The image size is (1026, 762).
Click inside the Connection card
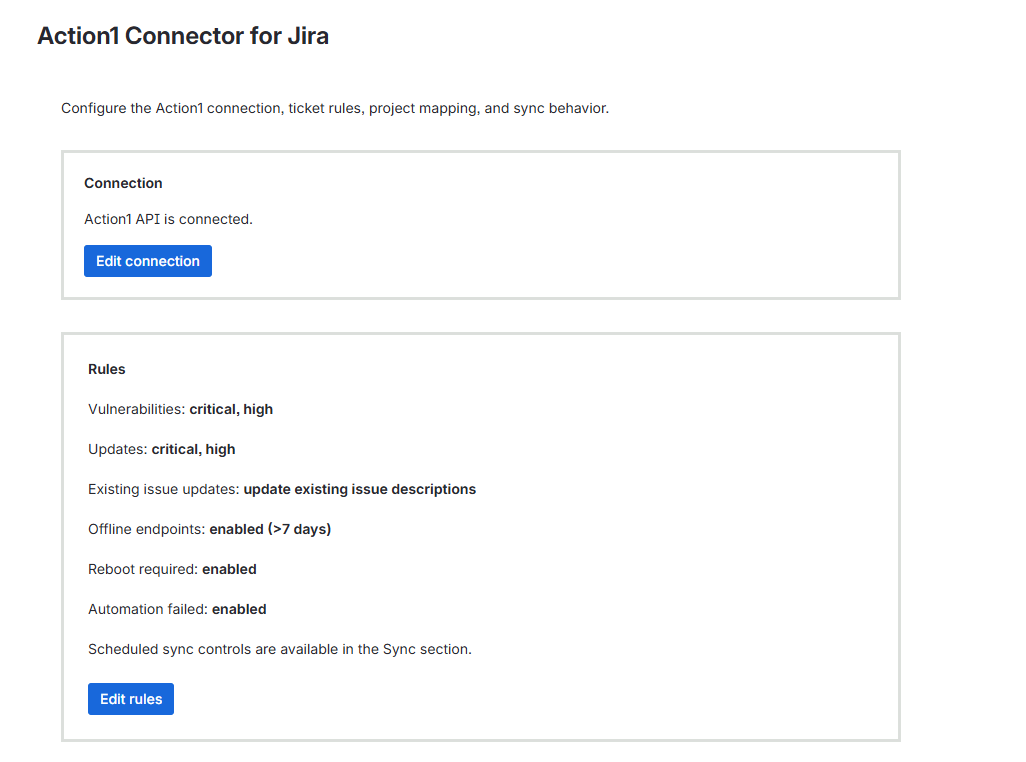[480, 225]
